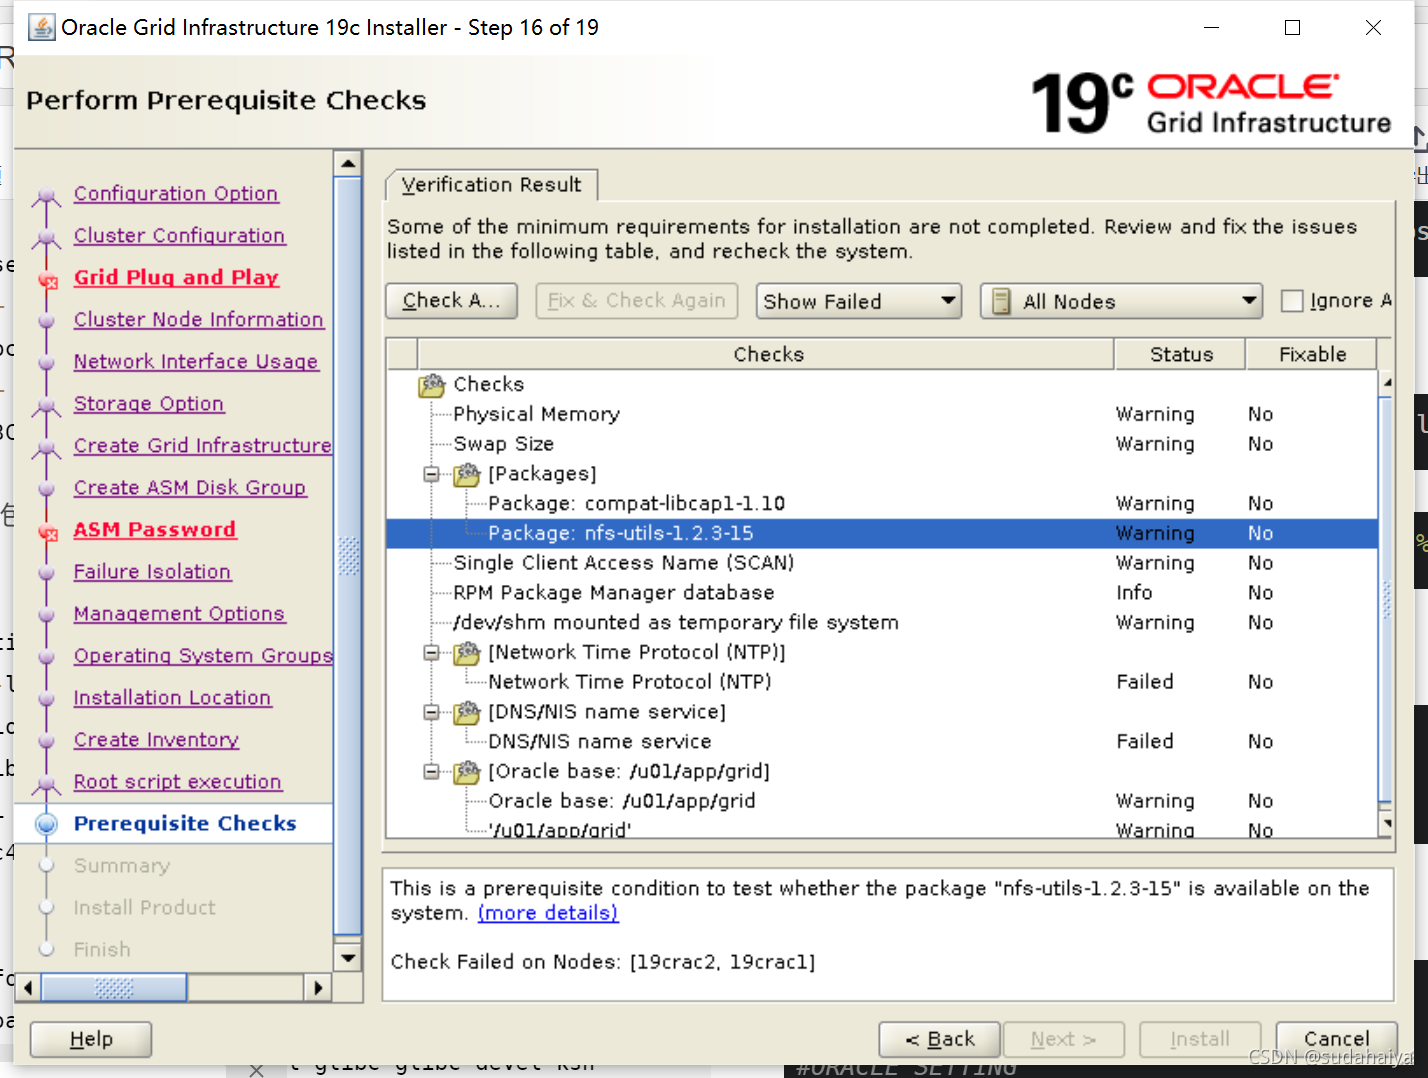1428x1078 pixels.
Task: Go to Create ASM Disk Group step
Action: [190, 488]
